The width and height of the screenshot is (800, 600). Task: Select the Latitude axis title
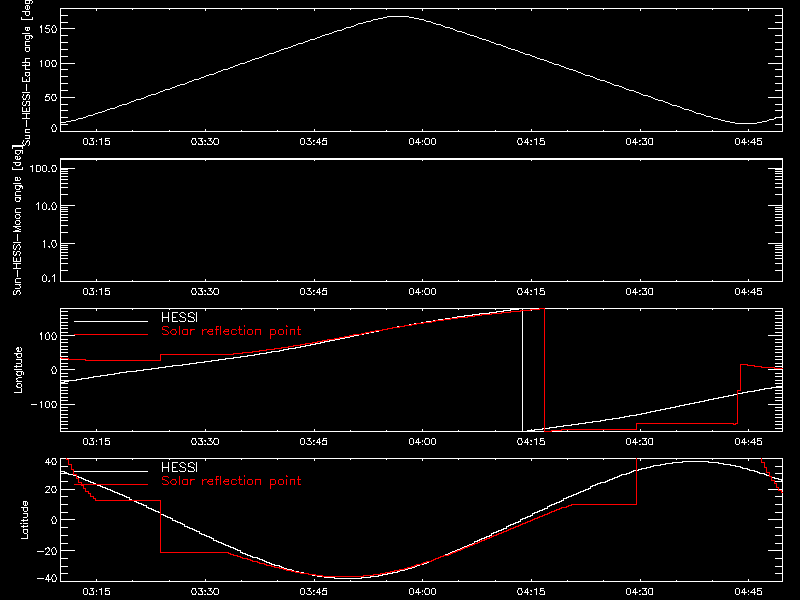tap(24, 520)
